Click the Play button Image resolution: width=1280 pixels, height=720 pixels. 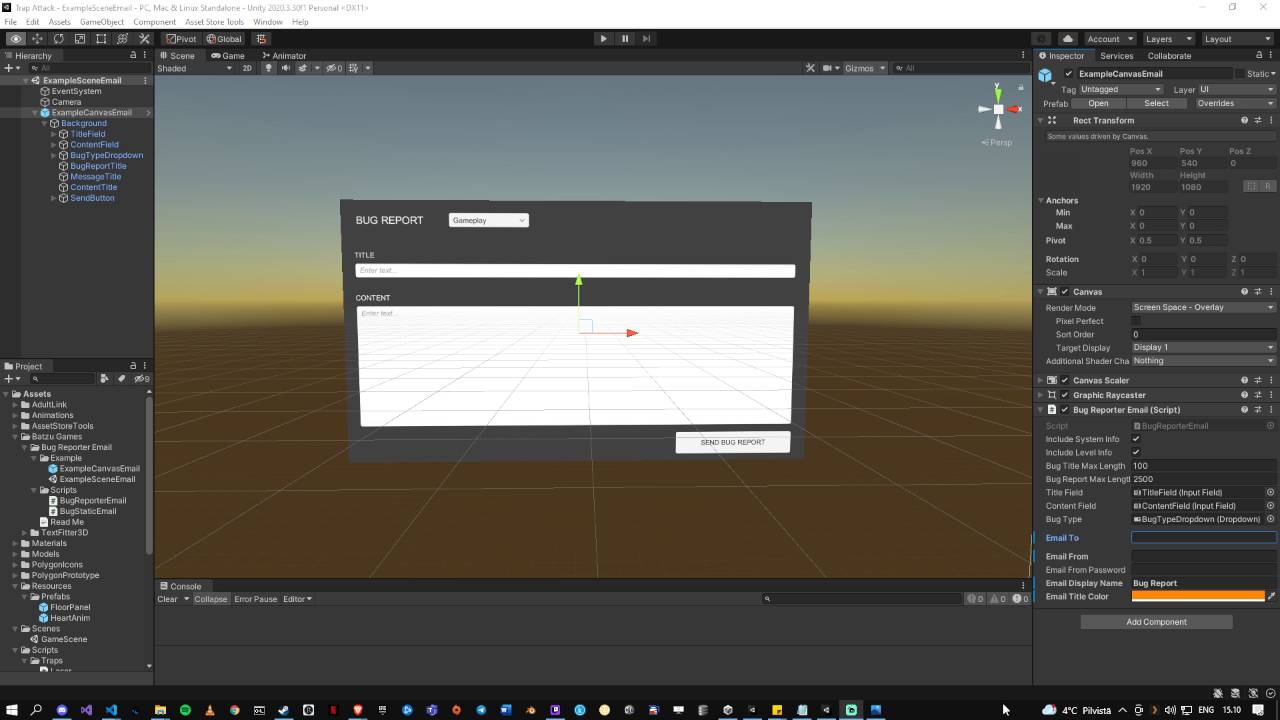[x=603, y=39]
